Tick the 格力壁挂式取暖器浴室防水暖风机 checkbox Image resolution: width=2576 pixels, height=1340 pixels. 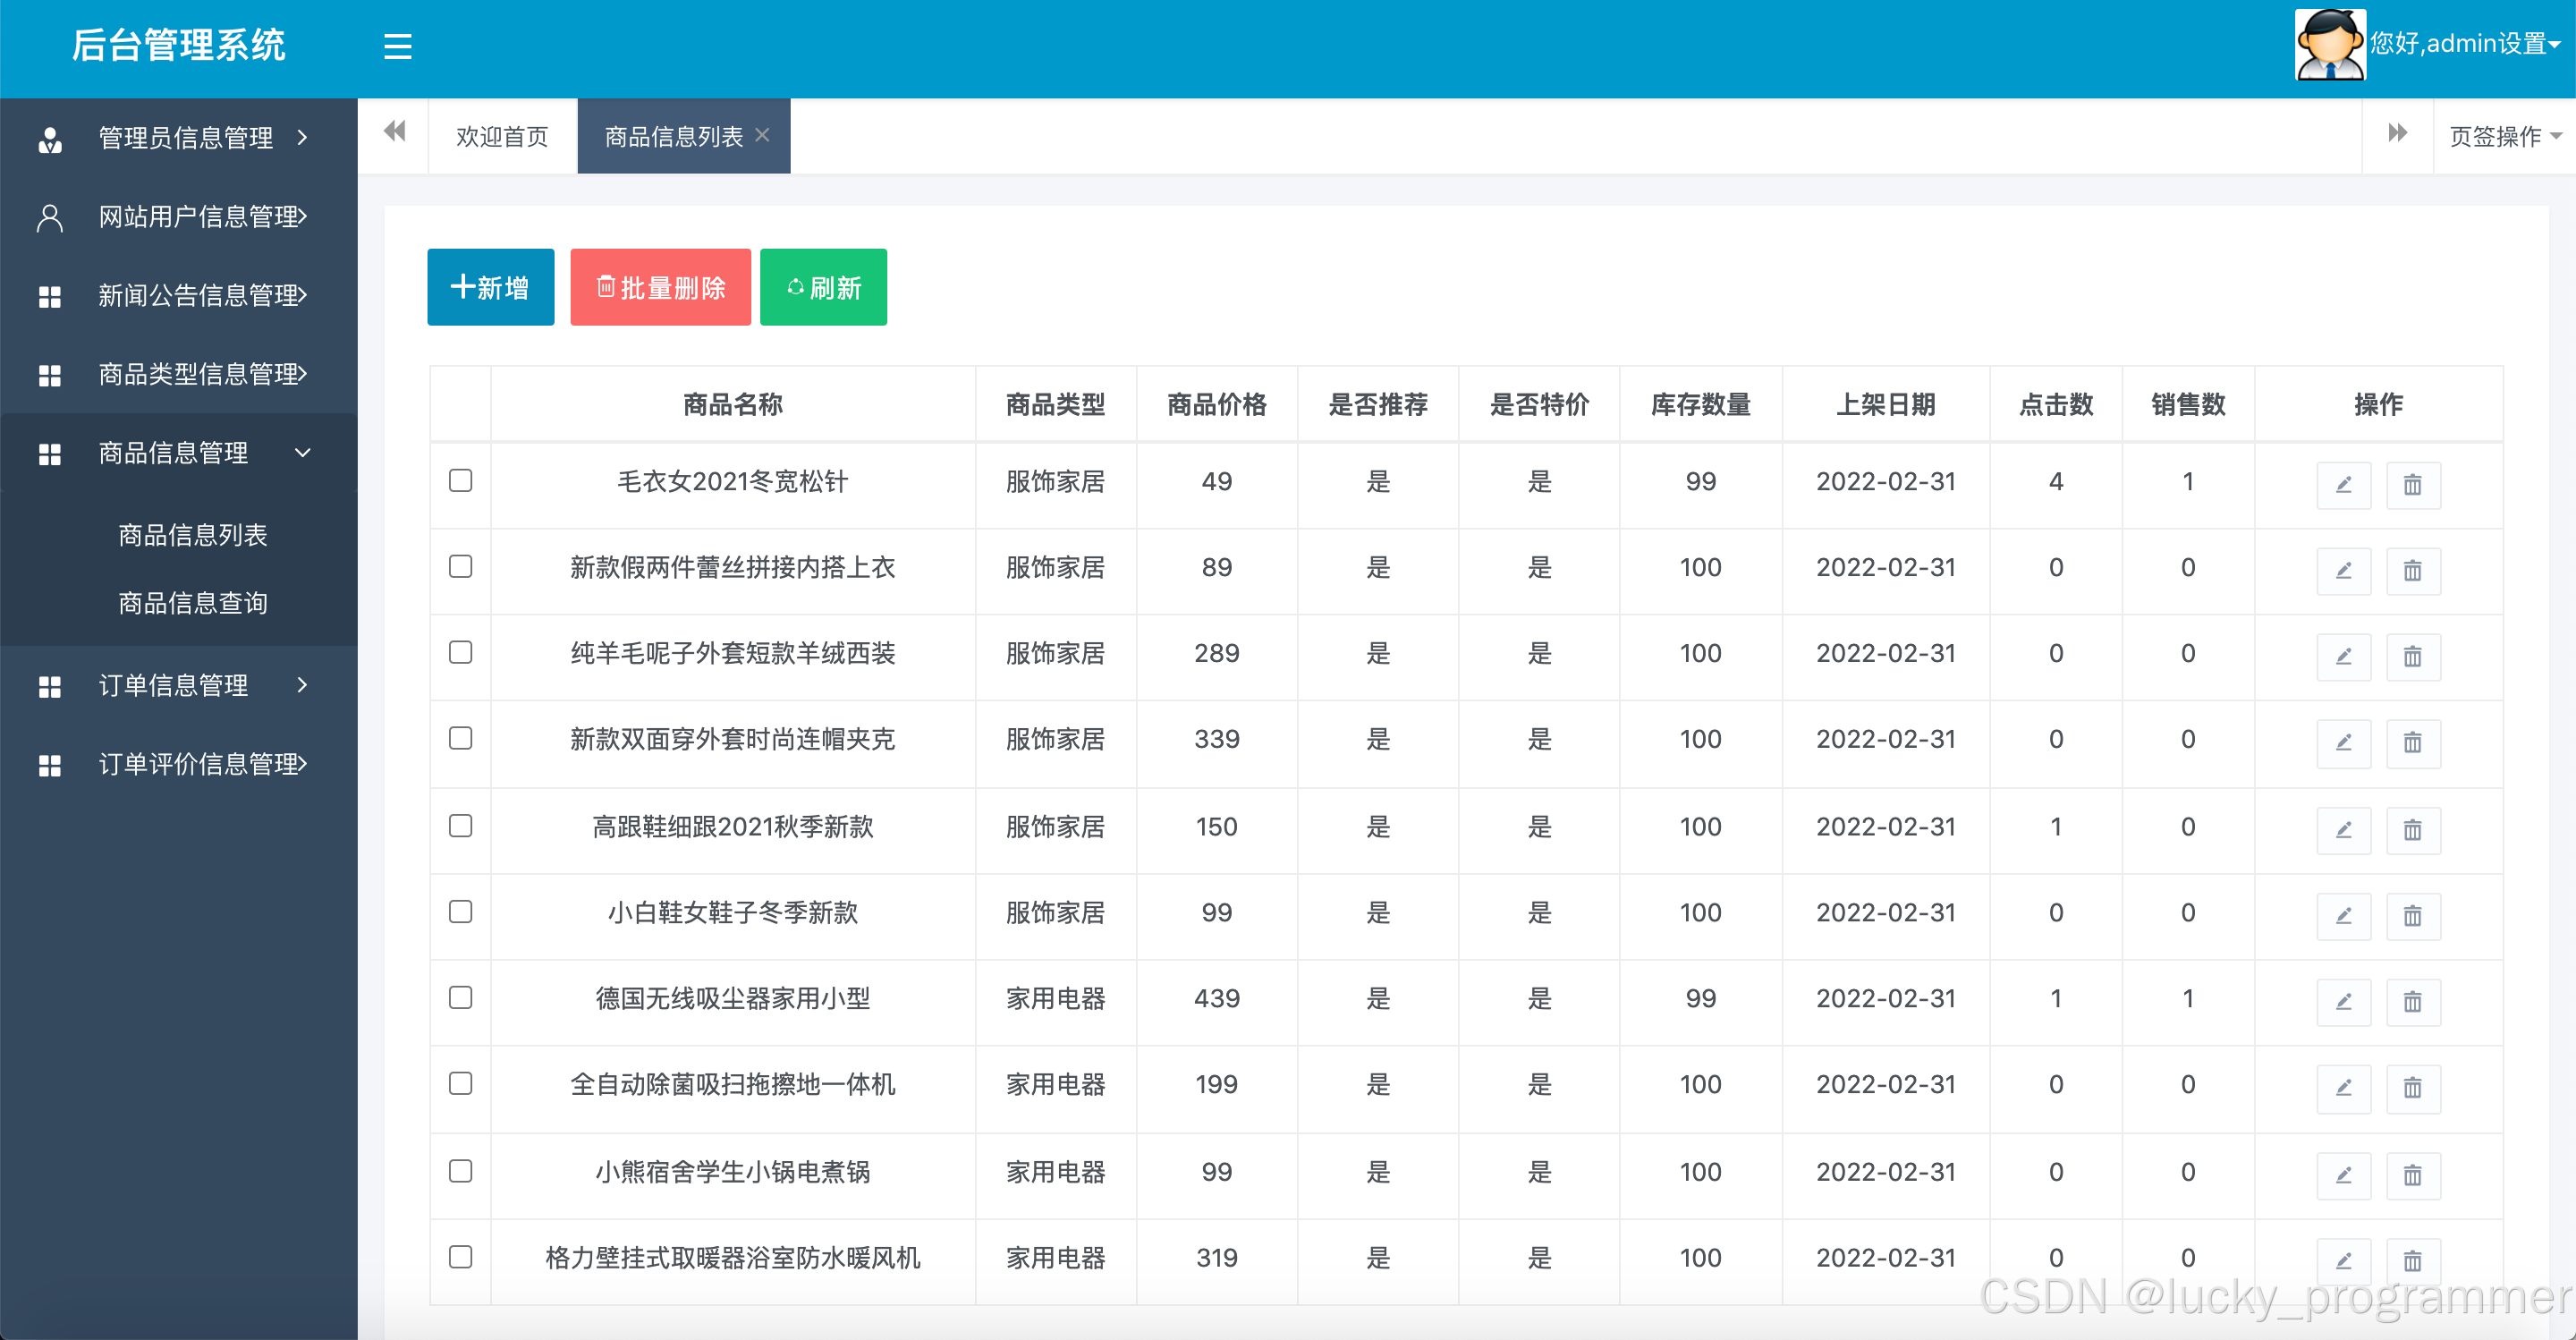pyautogui.click(x=460, y=1257)
